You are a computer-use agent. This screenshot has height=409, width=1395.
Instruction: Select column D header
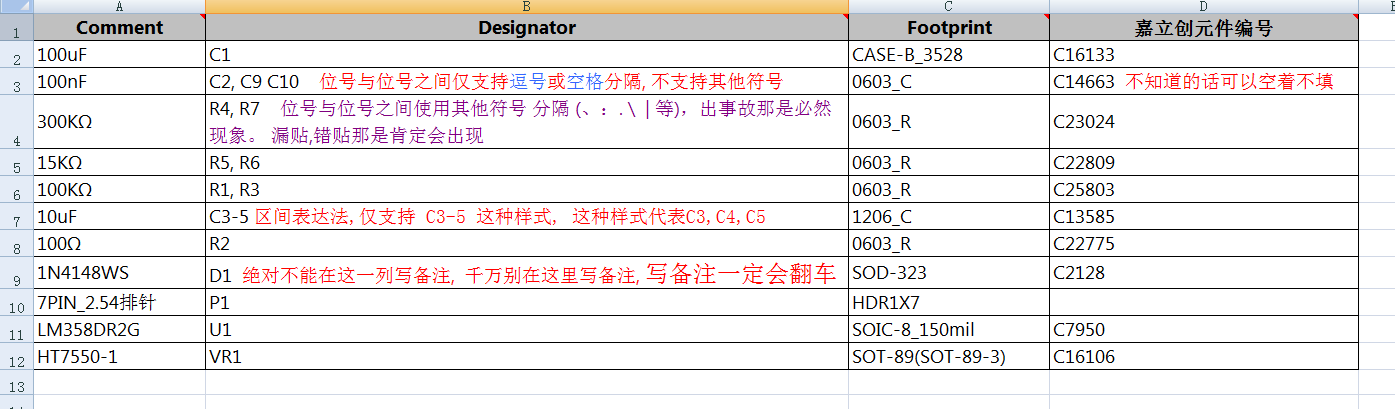pos(1203,6)
